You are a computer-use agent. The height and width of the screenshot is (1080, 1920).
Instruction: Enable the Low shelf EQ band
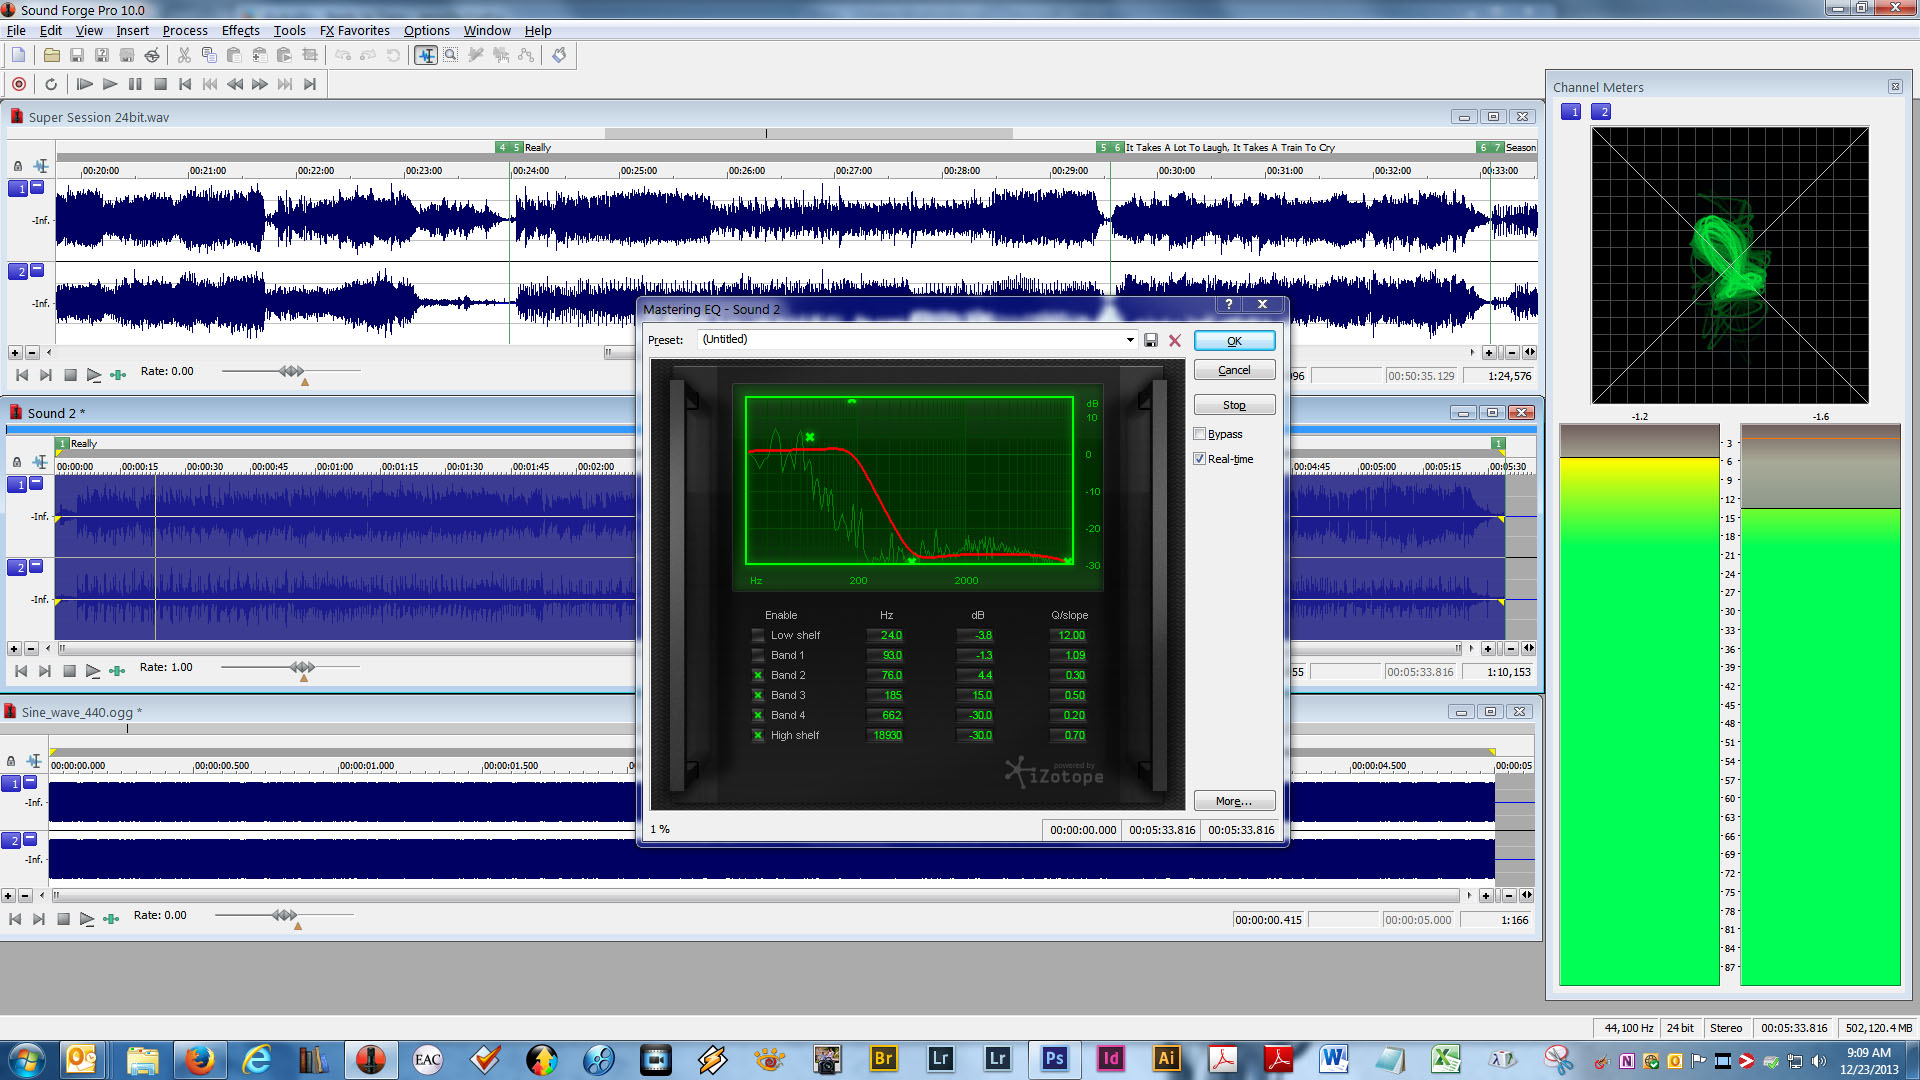[x=758, y=635]
